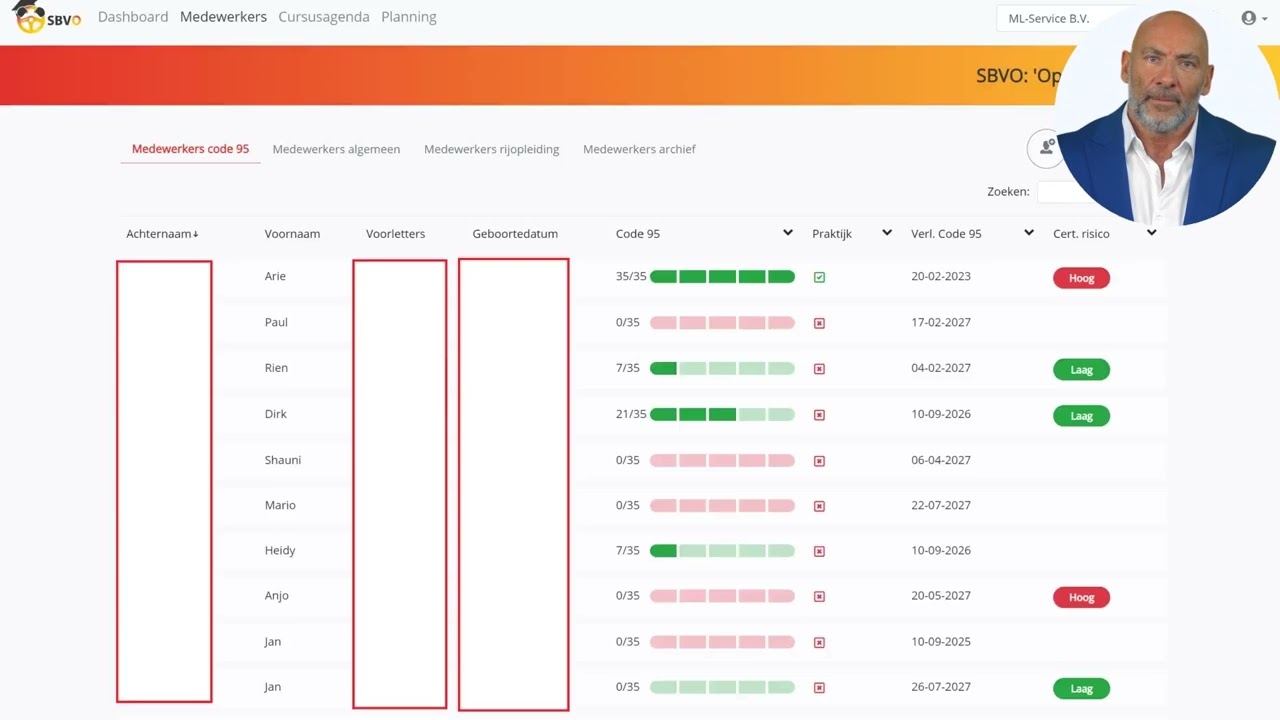Open the Cursusagenda menu item
This screenshot has height=720, width=1280.
click(x=324, y=17)
